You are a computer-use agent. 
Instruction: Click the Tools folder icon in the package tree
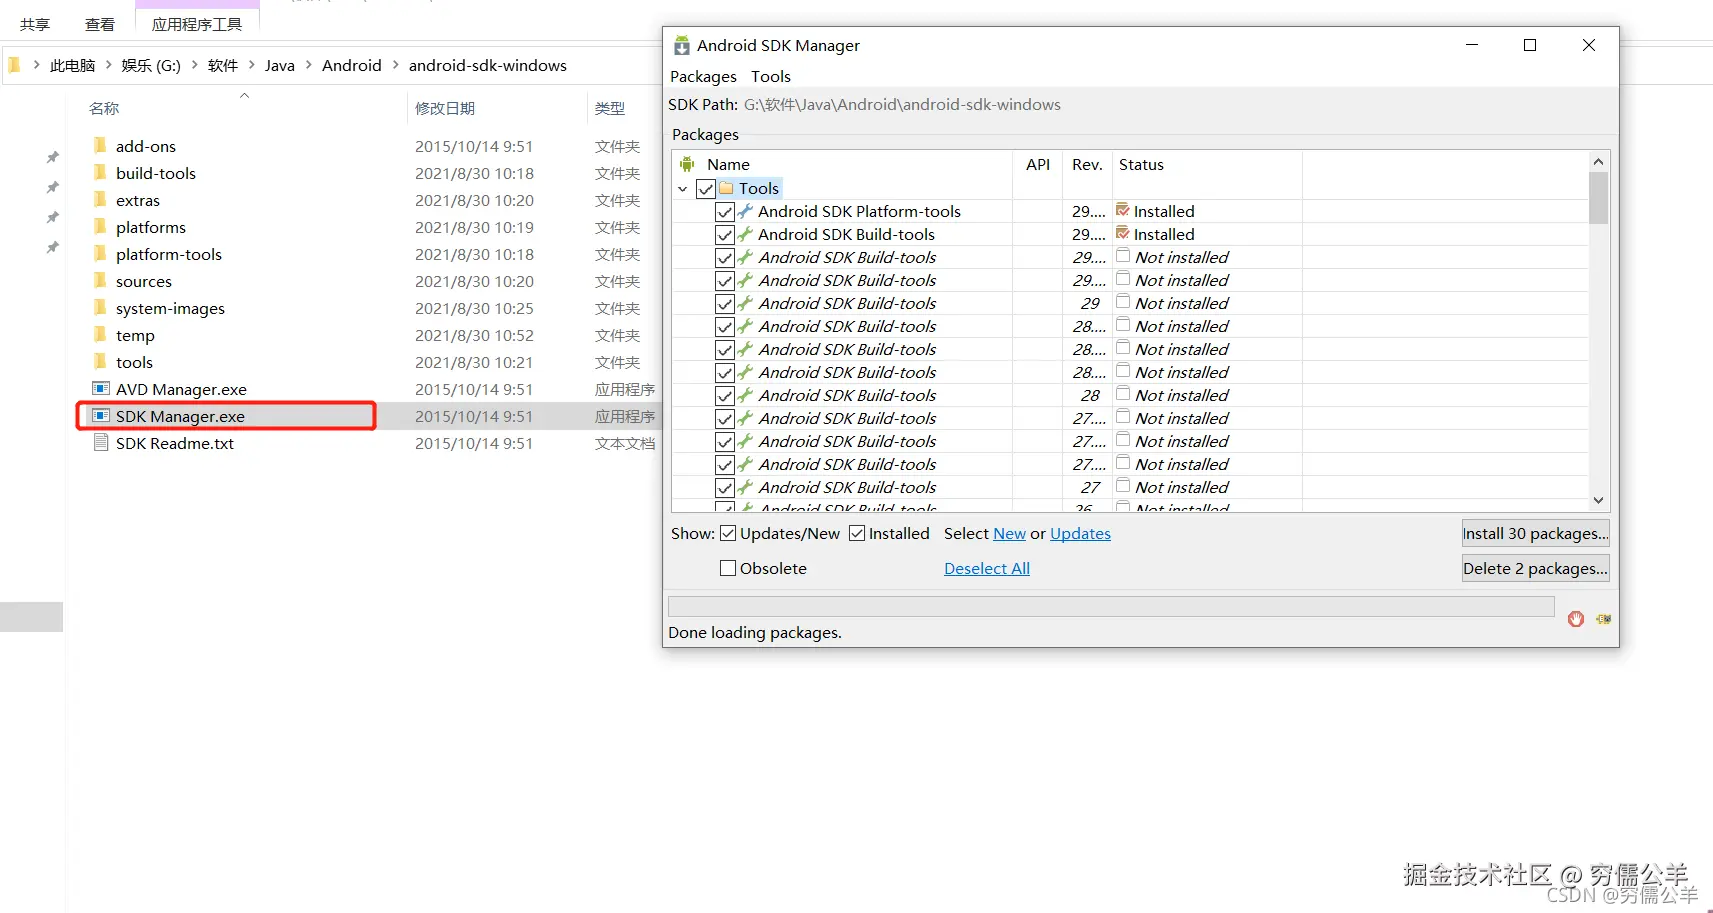[727, 188]
